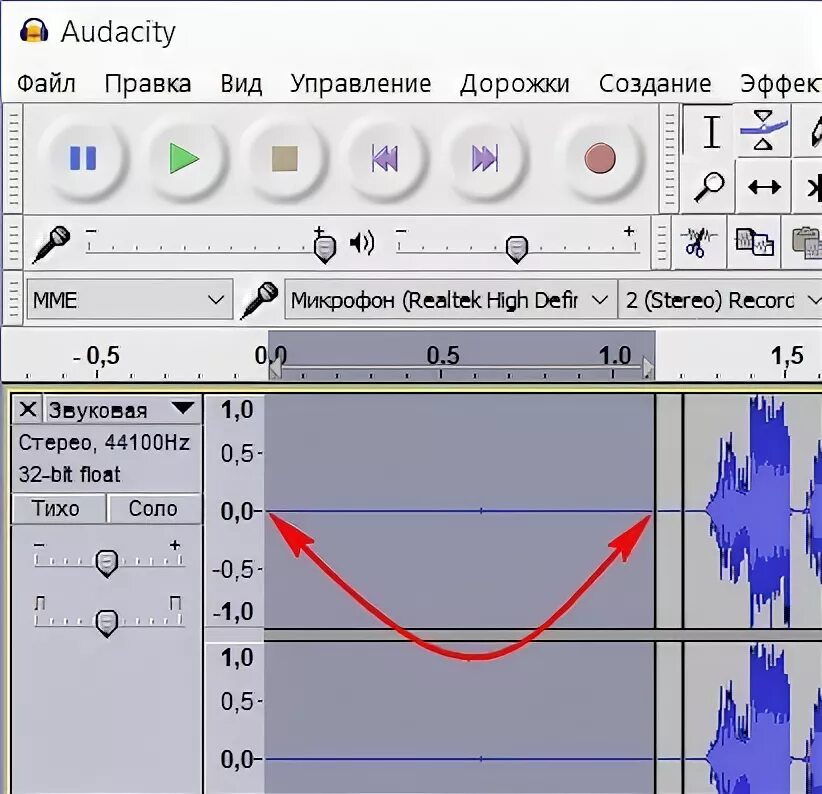The height and width of the screenshot is (794, 822).
Task: Select the Selection (I-beam) tool
Action: pos(711,132)
